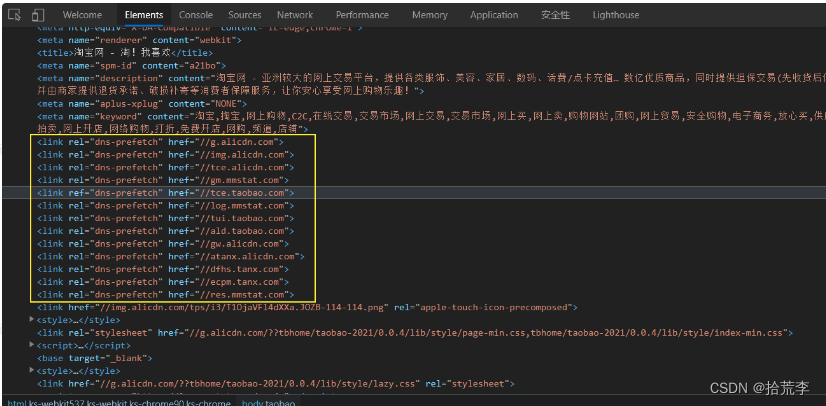Select the highlighted //tce.taobao.com link line
Viewport: 826px width, 406px height.
click(x=165, y=193)
